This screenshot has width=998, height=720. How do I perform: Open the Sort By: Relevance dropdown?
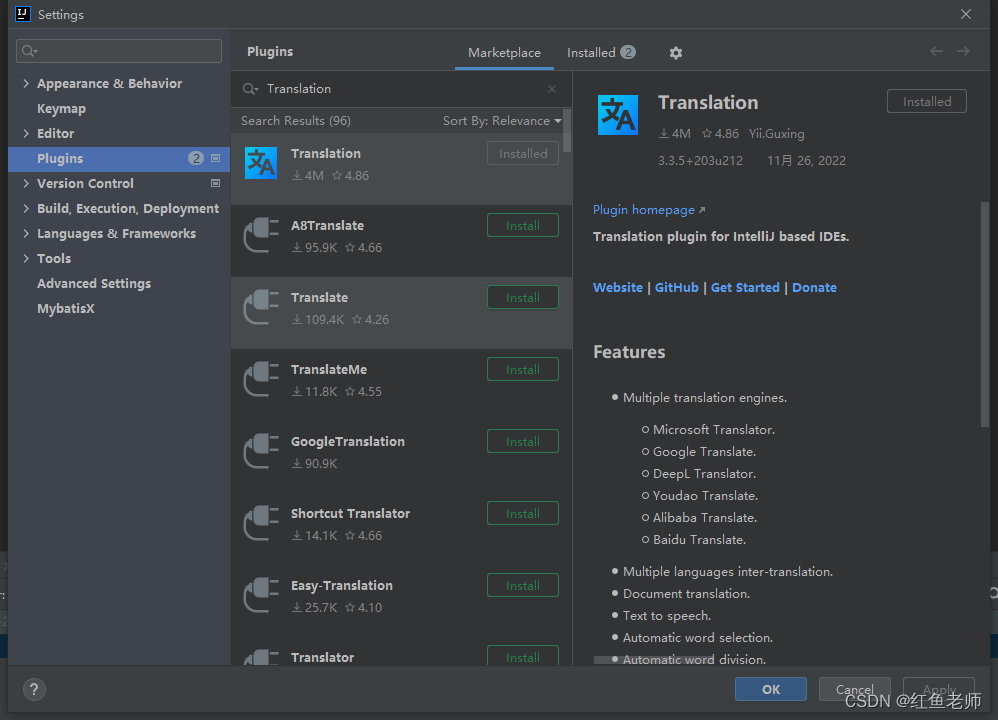(x=502, y=121)
